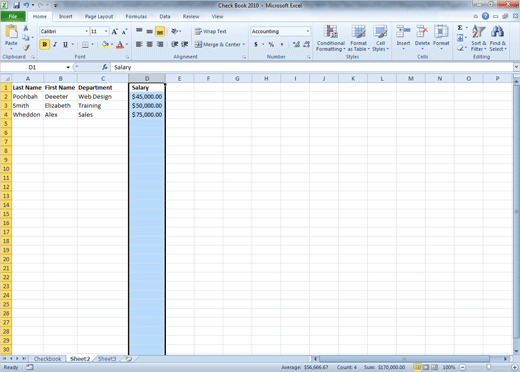
Task: Expand Merge & Center dropdown arrow
Action: point(244,44)
